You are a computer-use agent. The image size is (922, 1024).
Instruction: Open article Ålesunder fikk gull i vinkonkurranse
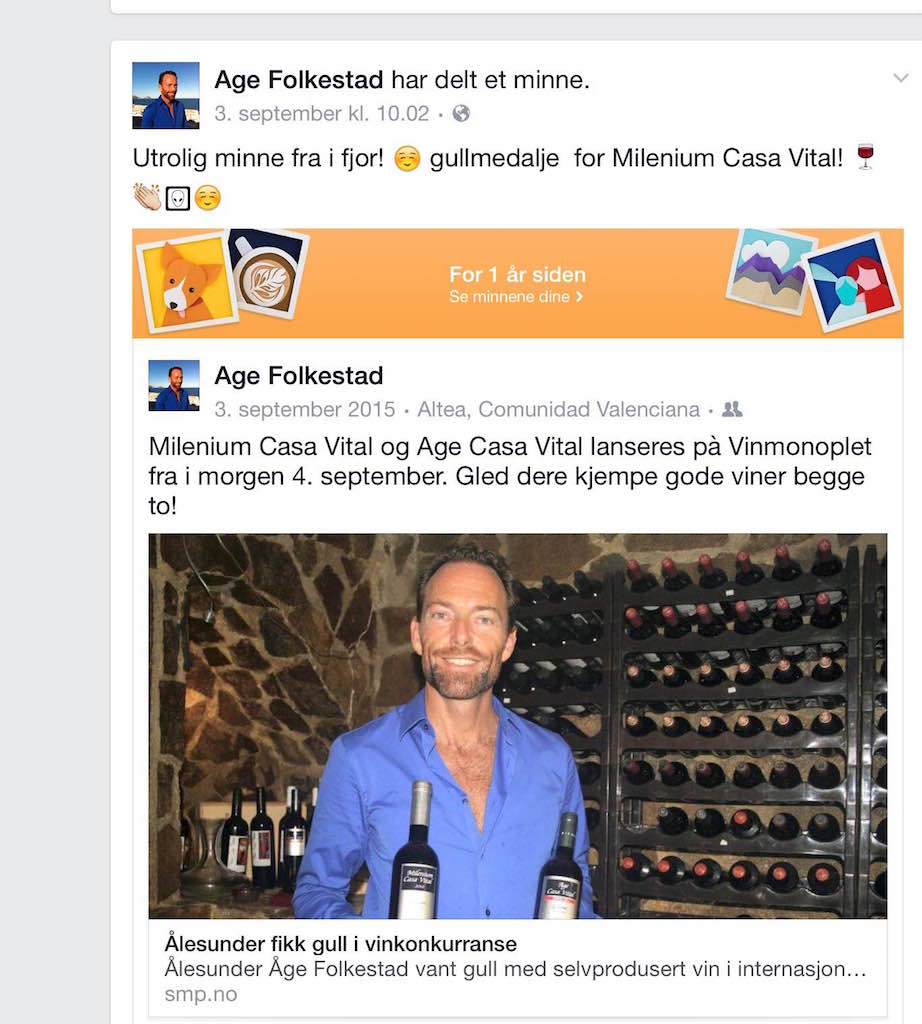340,944
